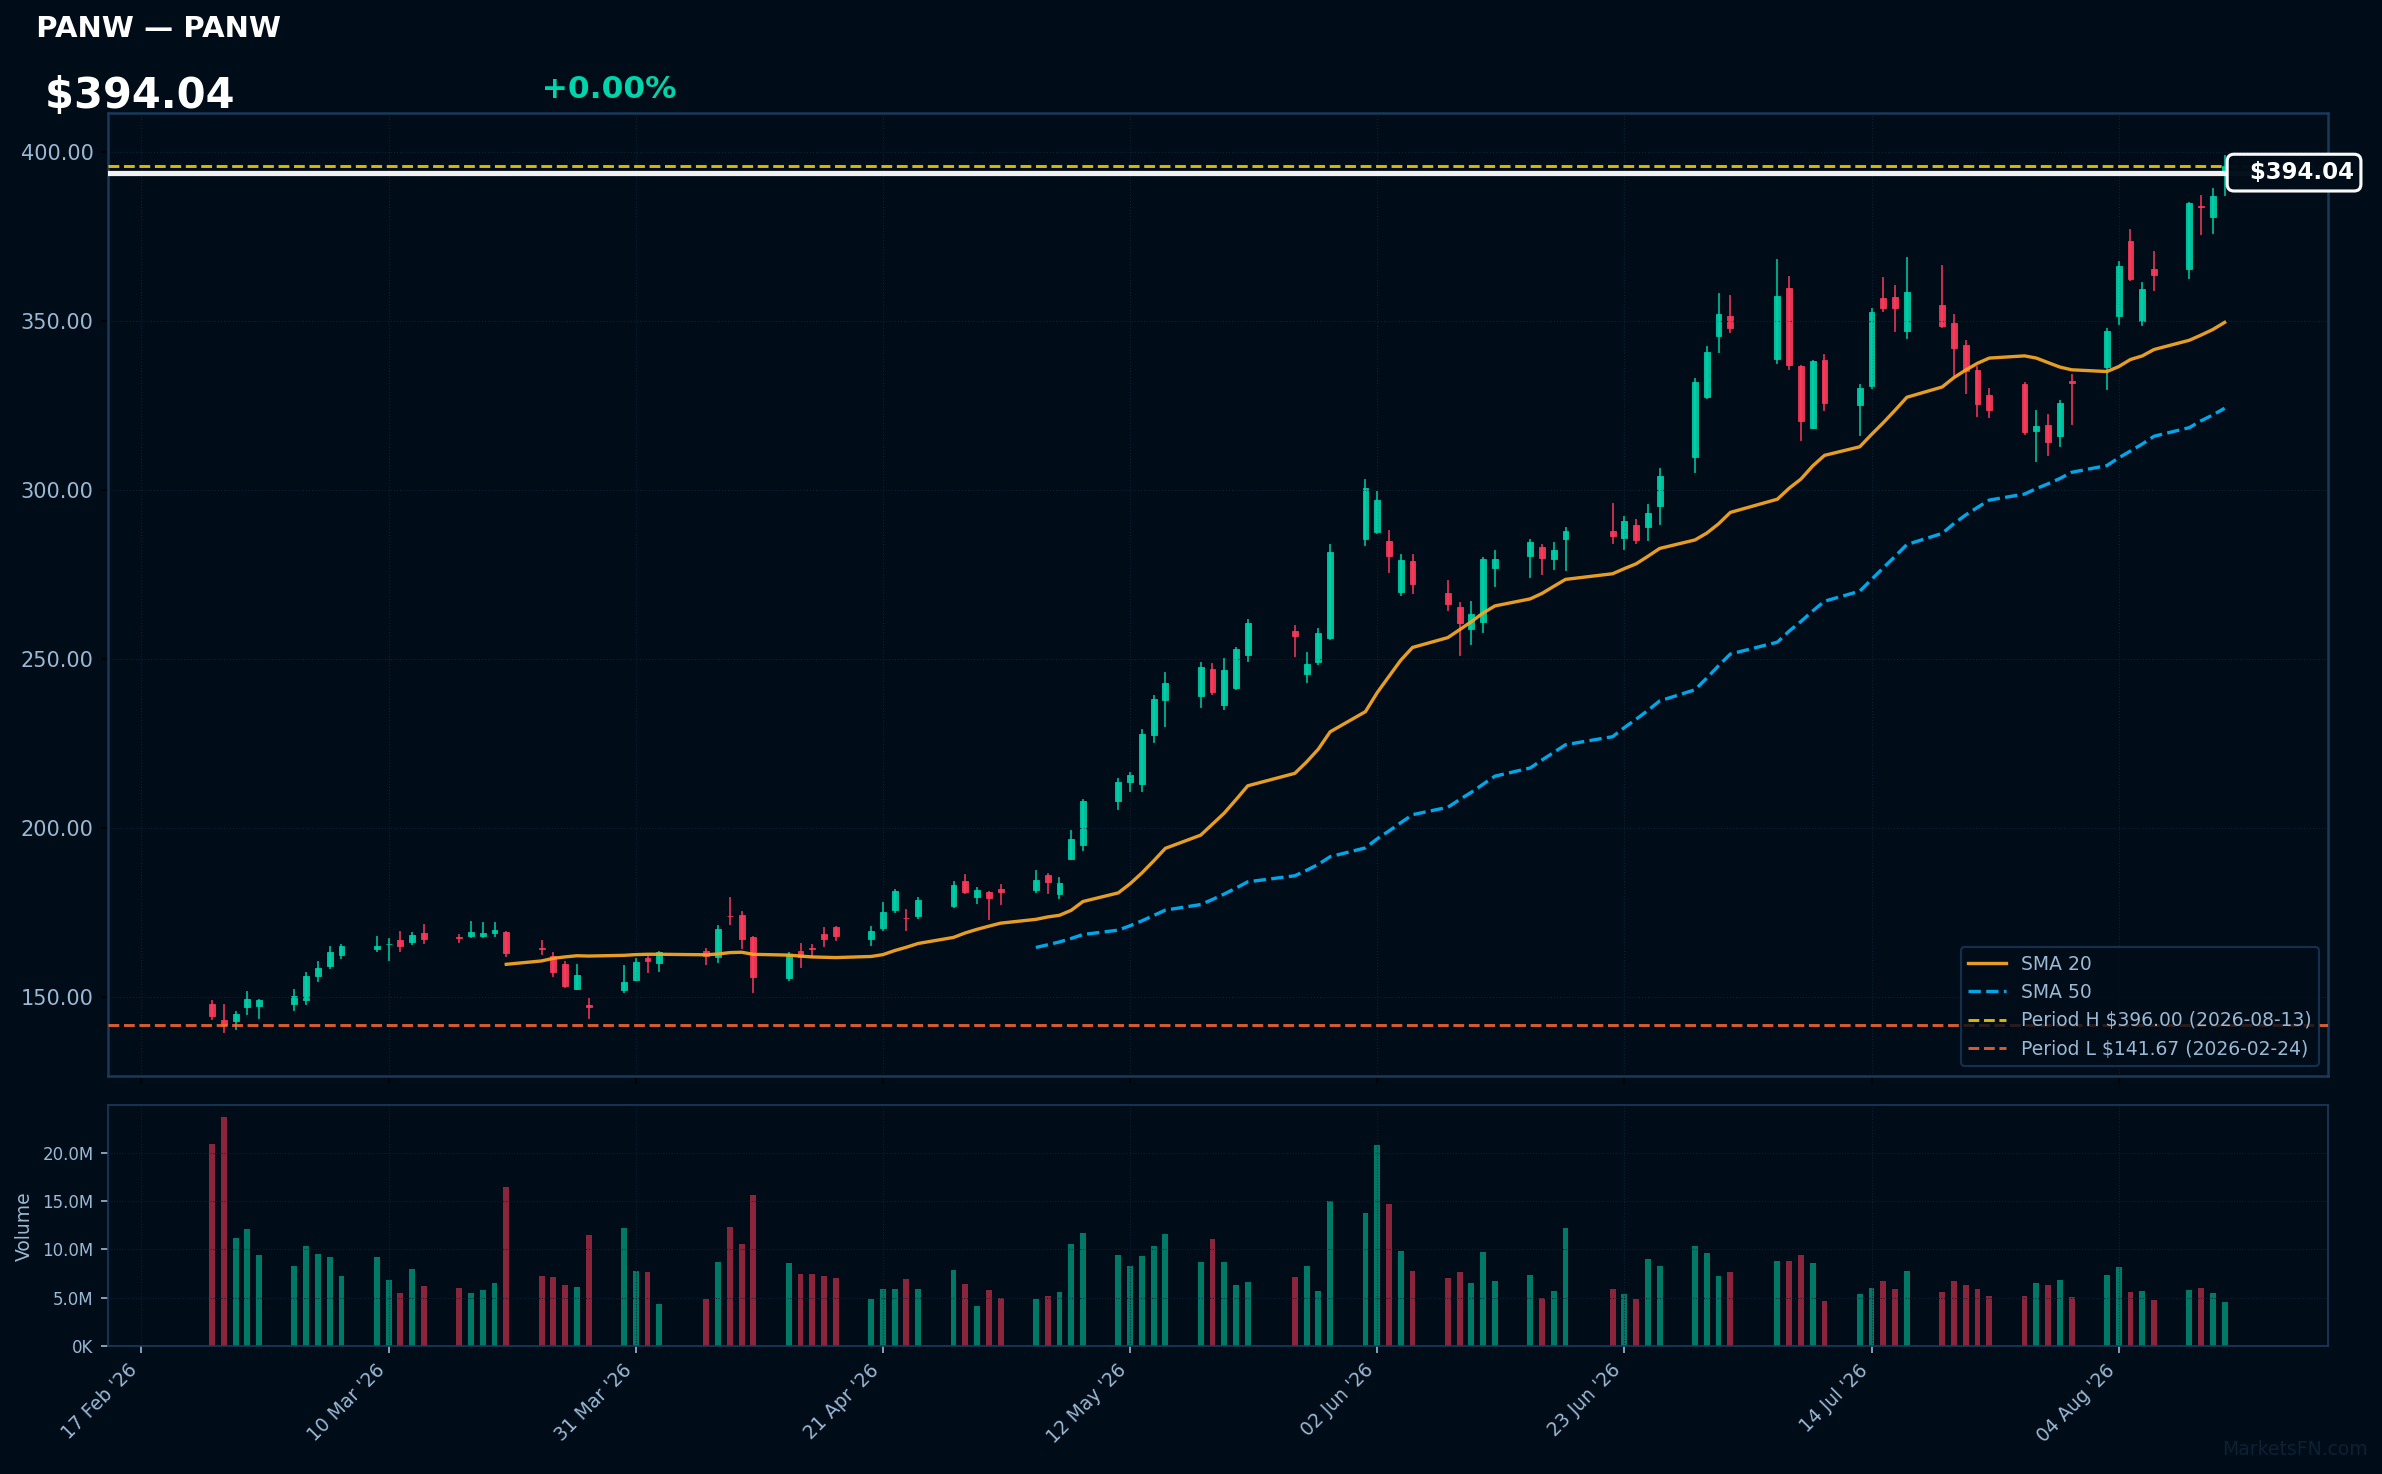Click the orange SMA 20 legend line swatch
2382x1474 pixels.
[x=1987, y=964]
